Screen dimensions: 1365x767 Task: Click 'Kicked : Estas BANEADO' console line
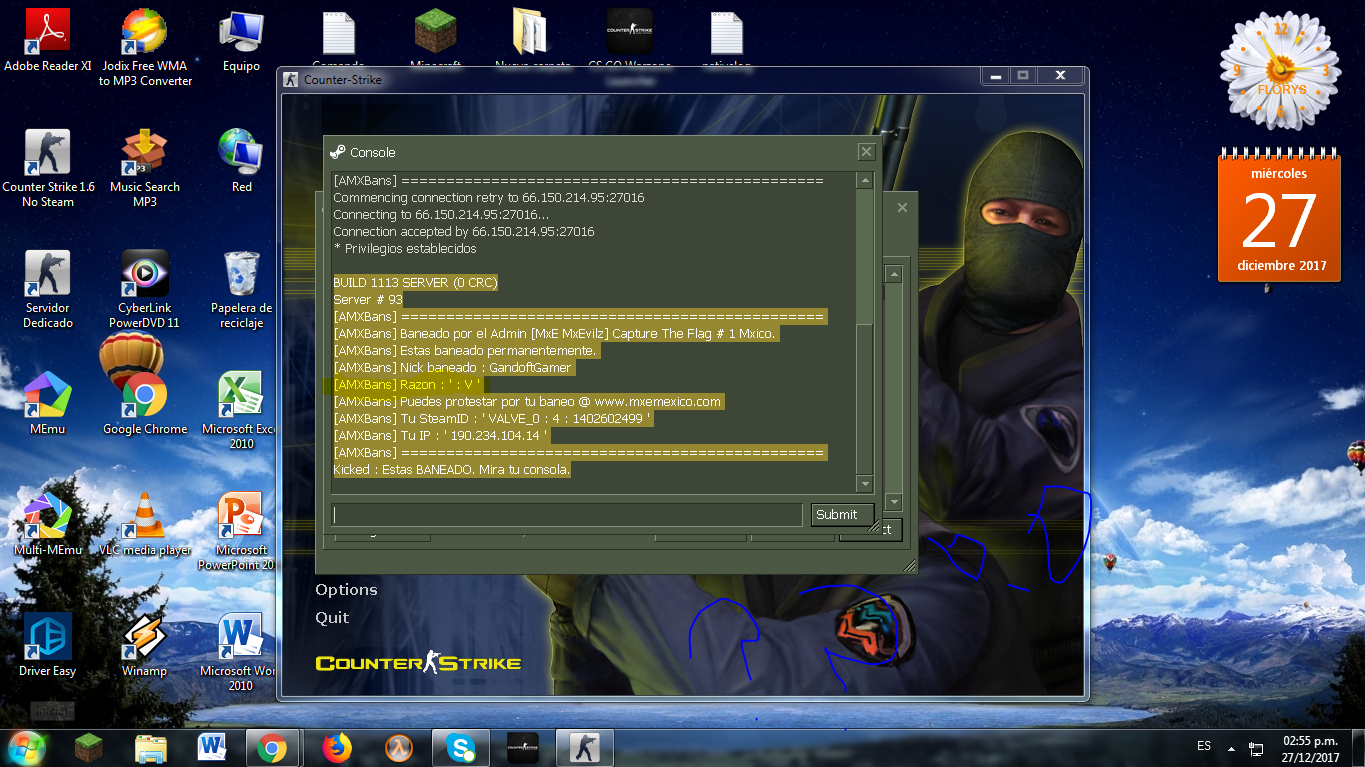pos(452,470)
